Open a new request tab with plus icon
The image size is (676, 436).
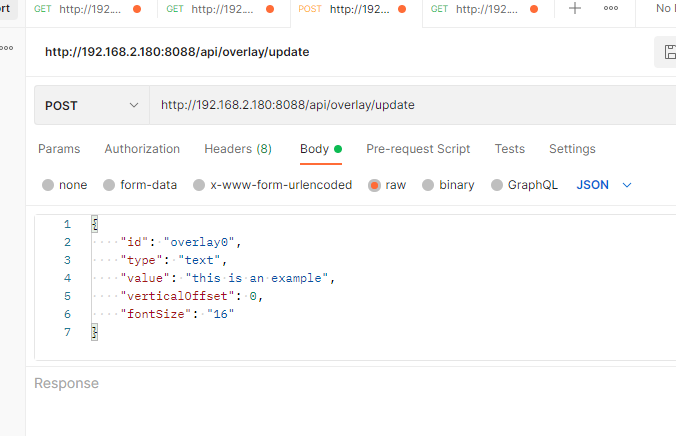point(575,9)
